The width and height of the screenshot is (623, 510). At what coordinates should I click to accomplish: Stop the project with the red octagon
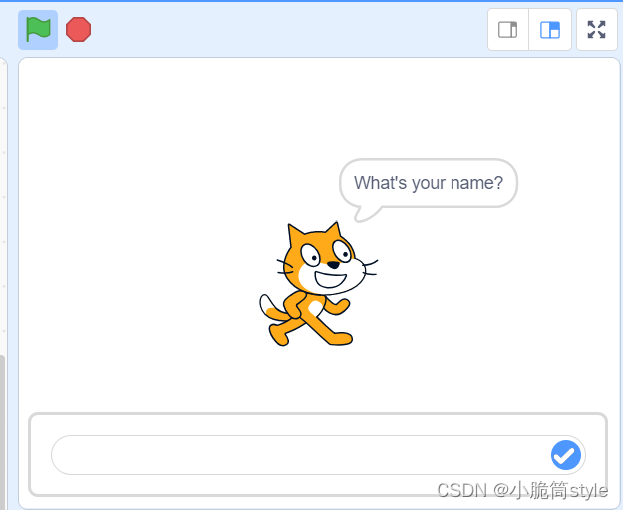[x=78, y=29]
